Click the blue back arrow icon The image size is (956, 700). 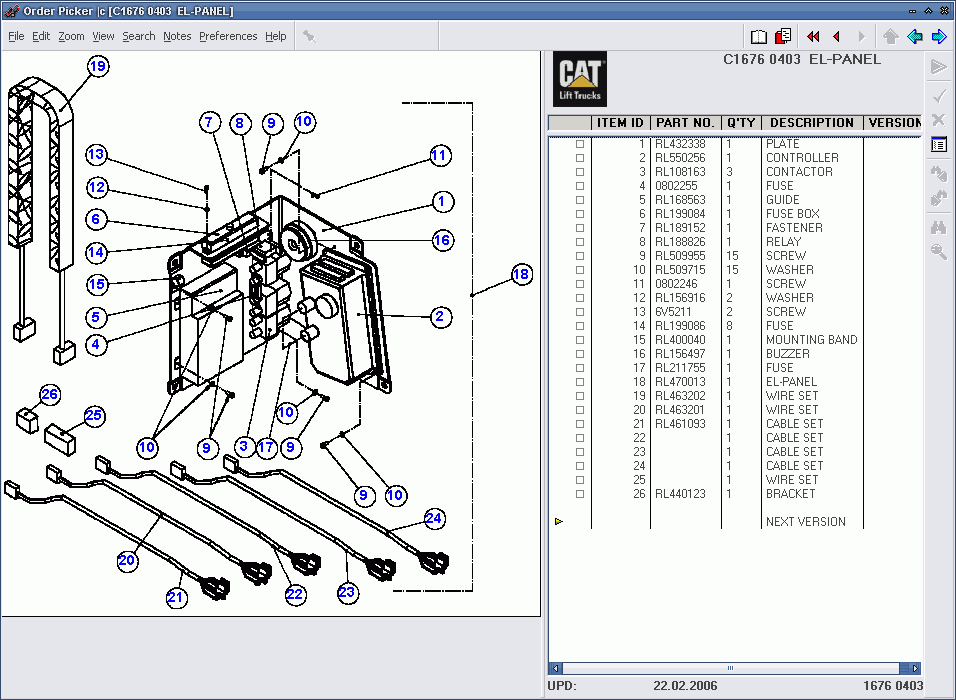[x=914, y=36]
